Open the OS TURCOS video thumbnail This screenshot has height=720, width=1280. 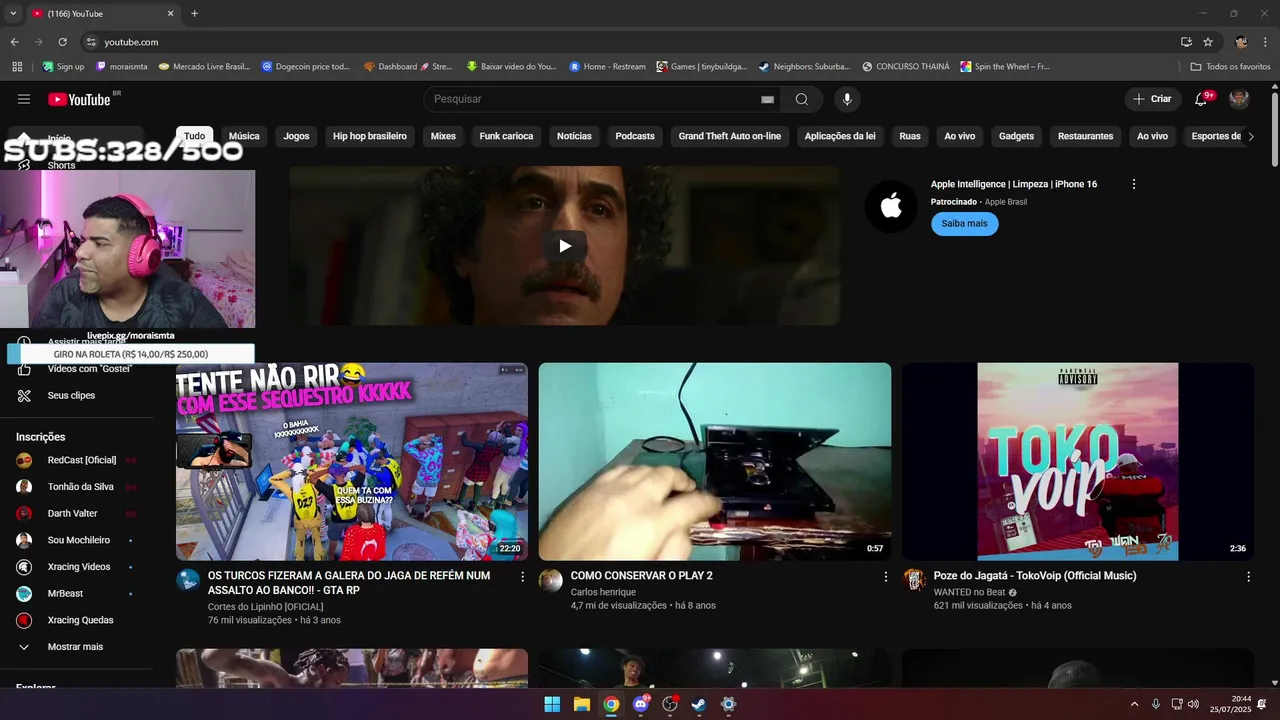352,461
